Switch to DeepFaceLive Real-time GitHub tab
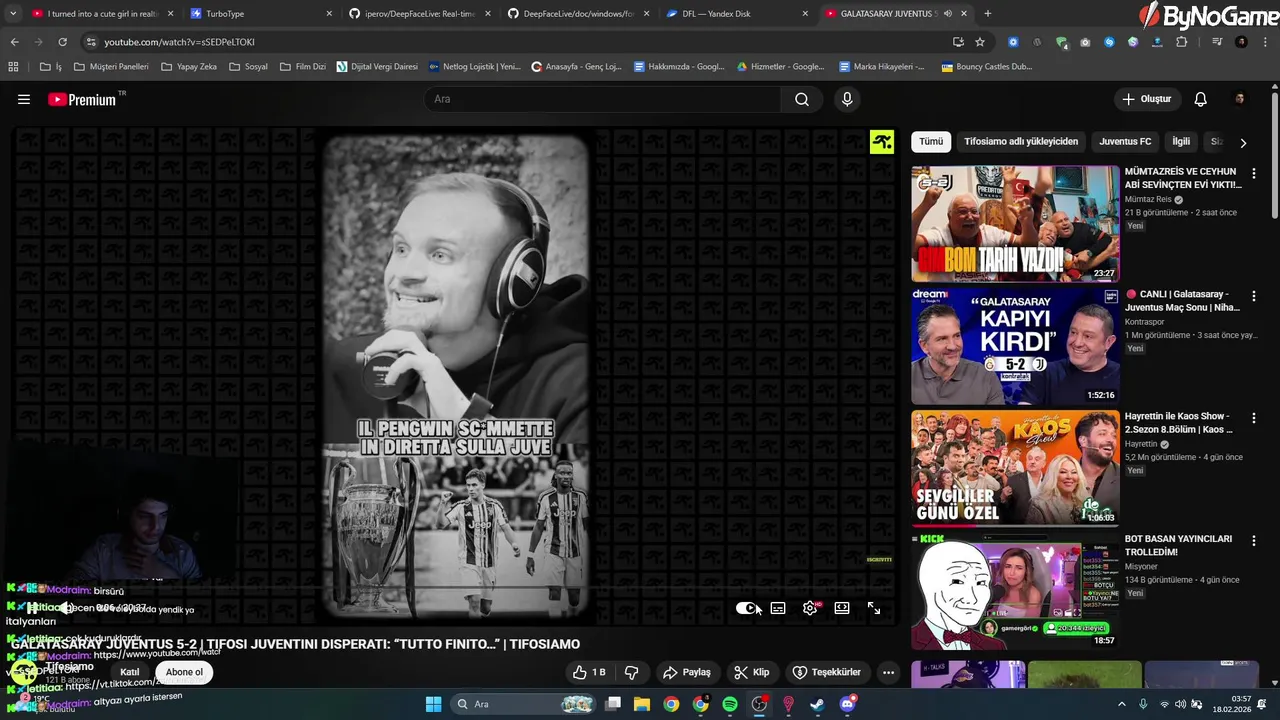 (420, 14)
